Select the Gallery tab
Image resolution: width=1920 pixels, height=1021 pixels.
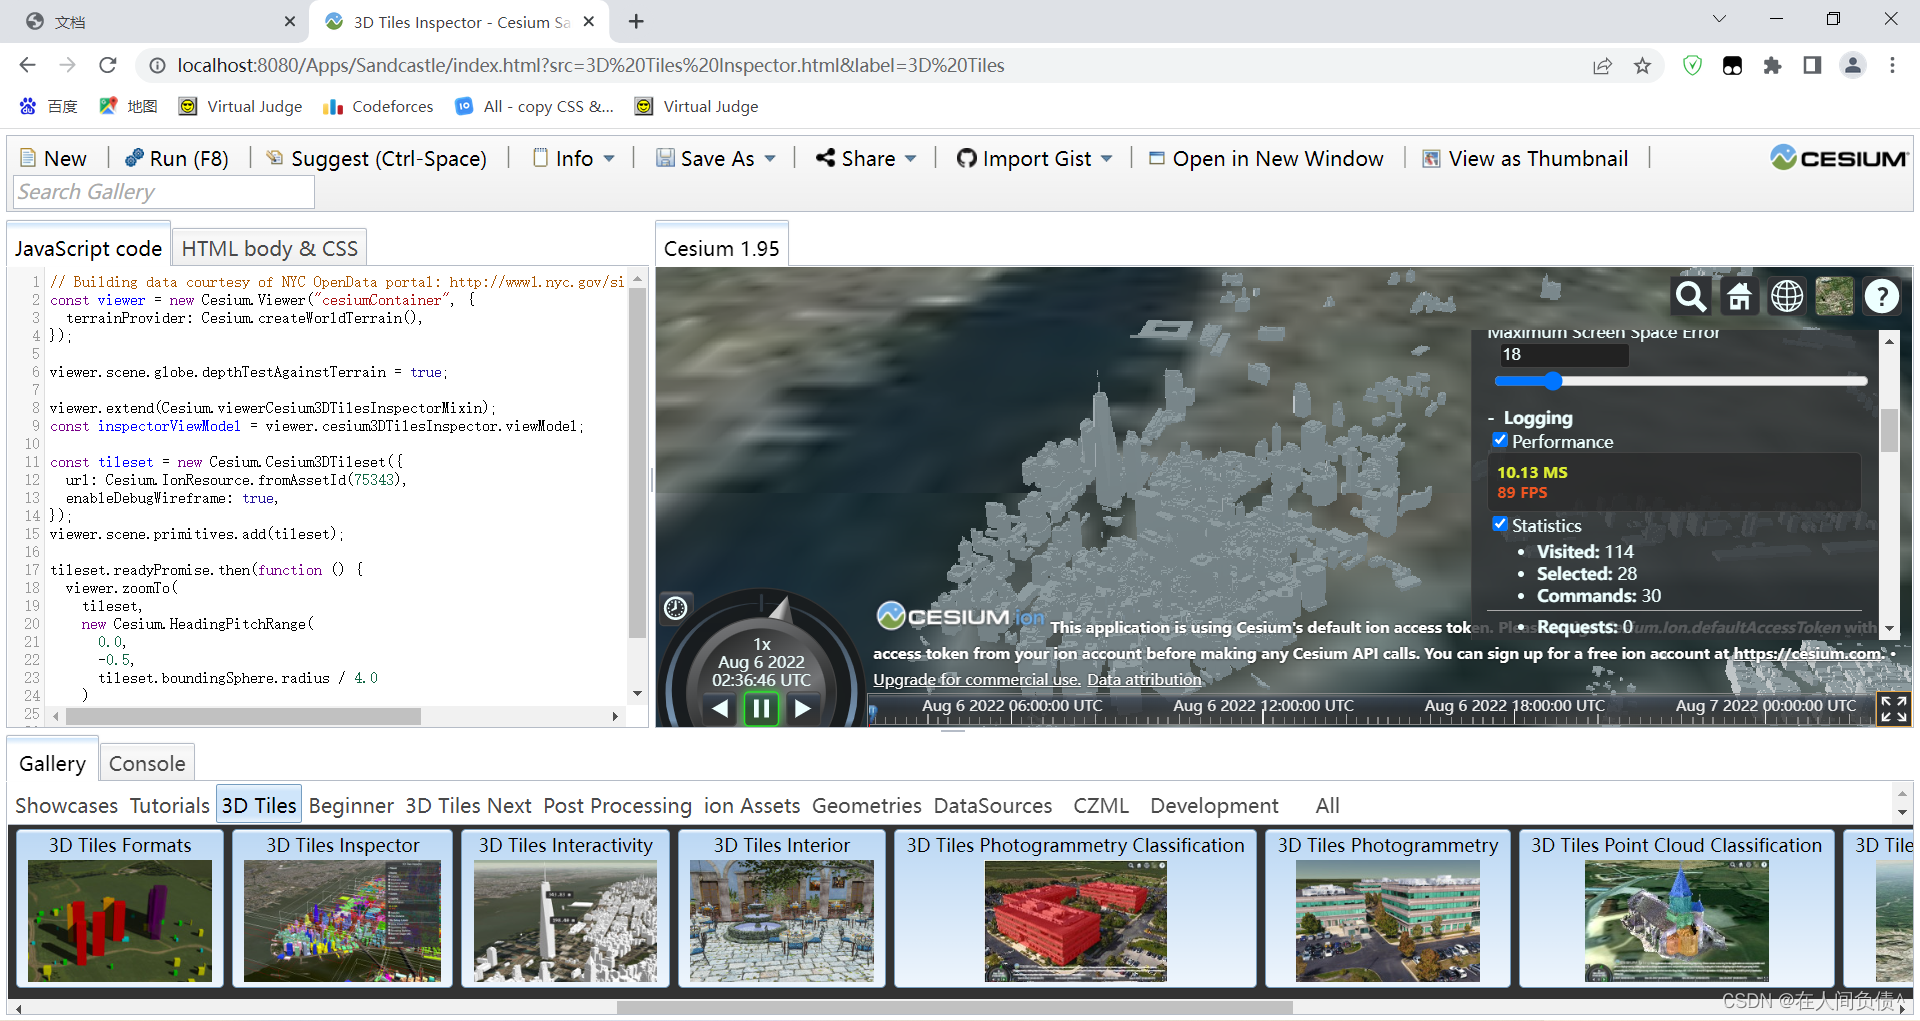click(x=53, y=763)
